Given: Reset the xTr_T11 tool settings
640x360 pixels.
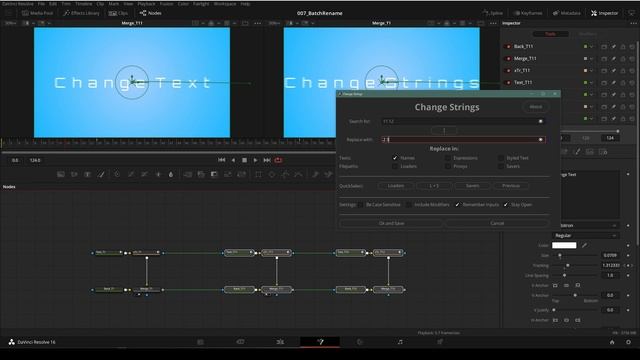Looking at the screenshot, I should (632, 71).
